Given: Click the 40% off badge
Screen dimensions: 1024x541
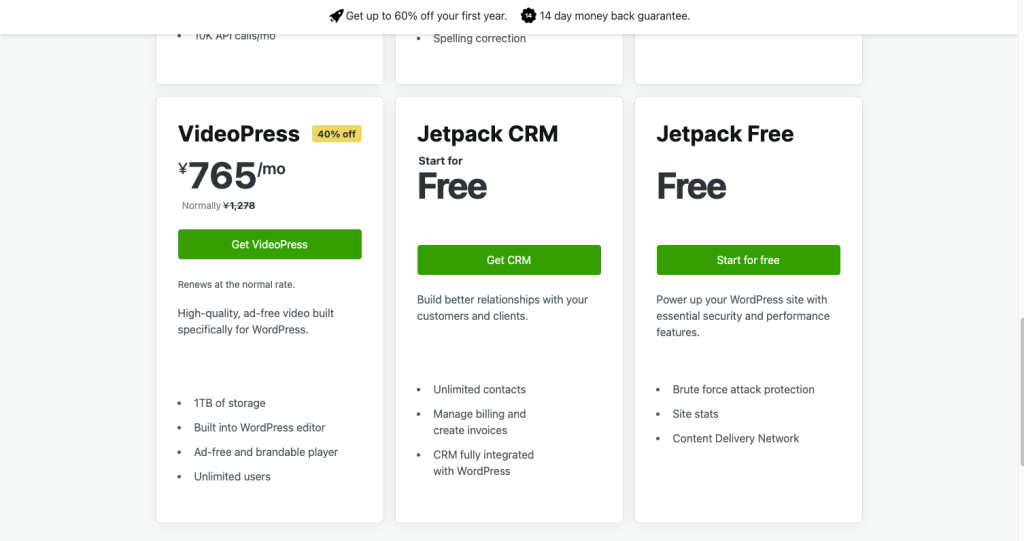Looking at the screenshot, I should click(337, 134).
